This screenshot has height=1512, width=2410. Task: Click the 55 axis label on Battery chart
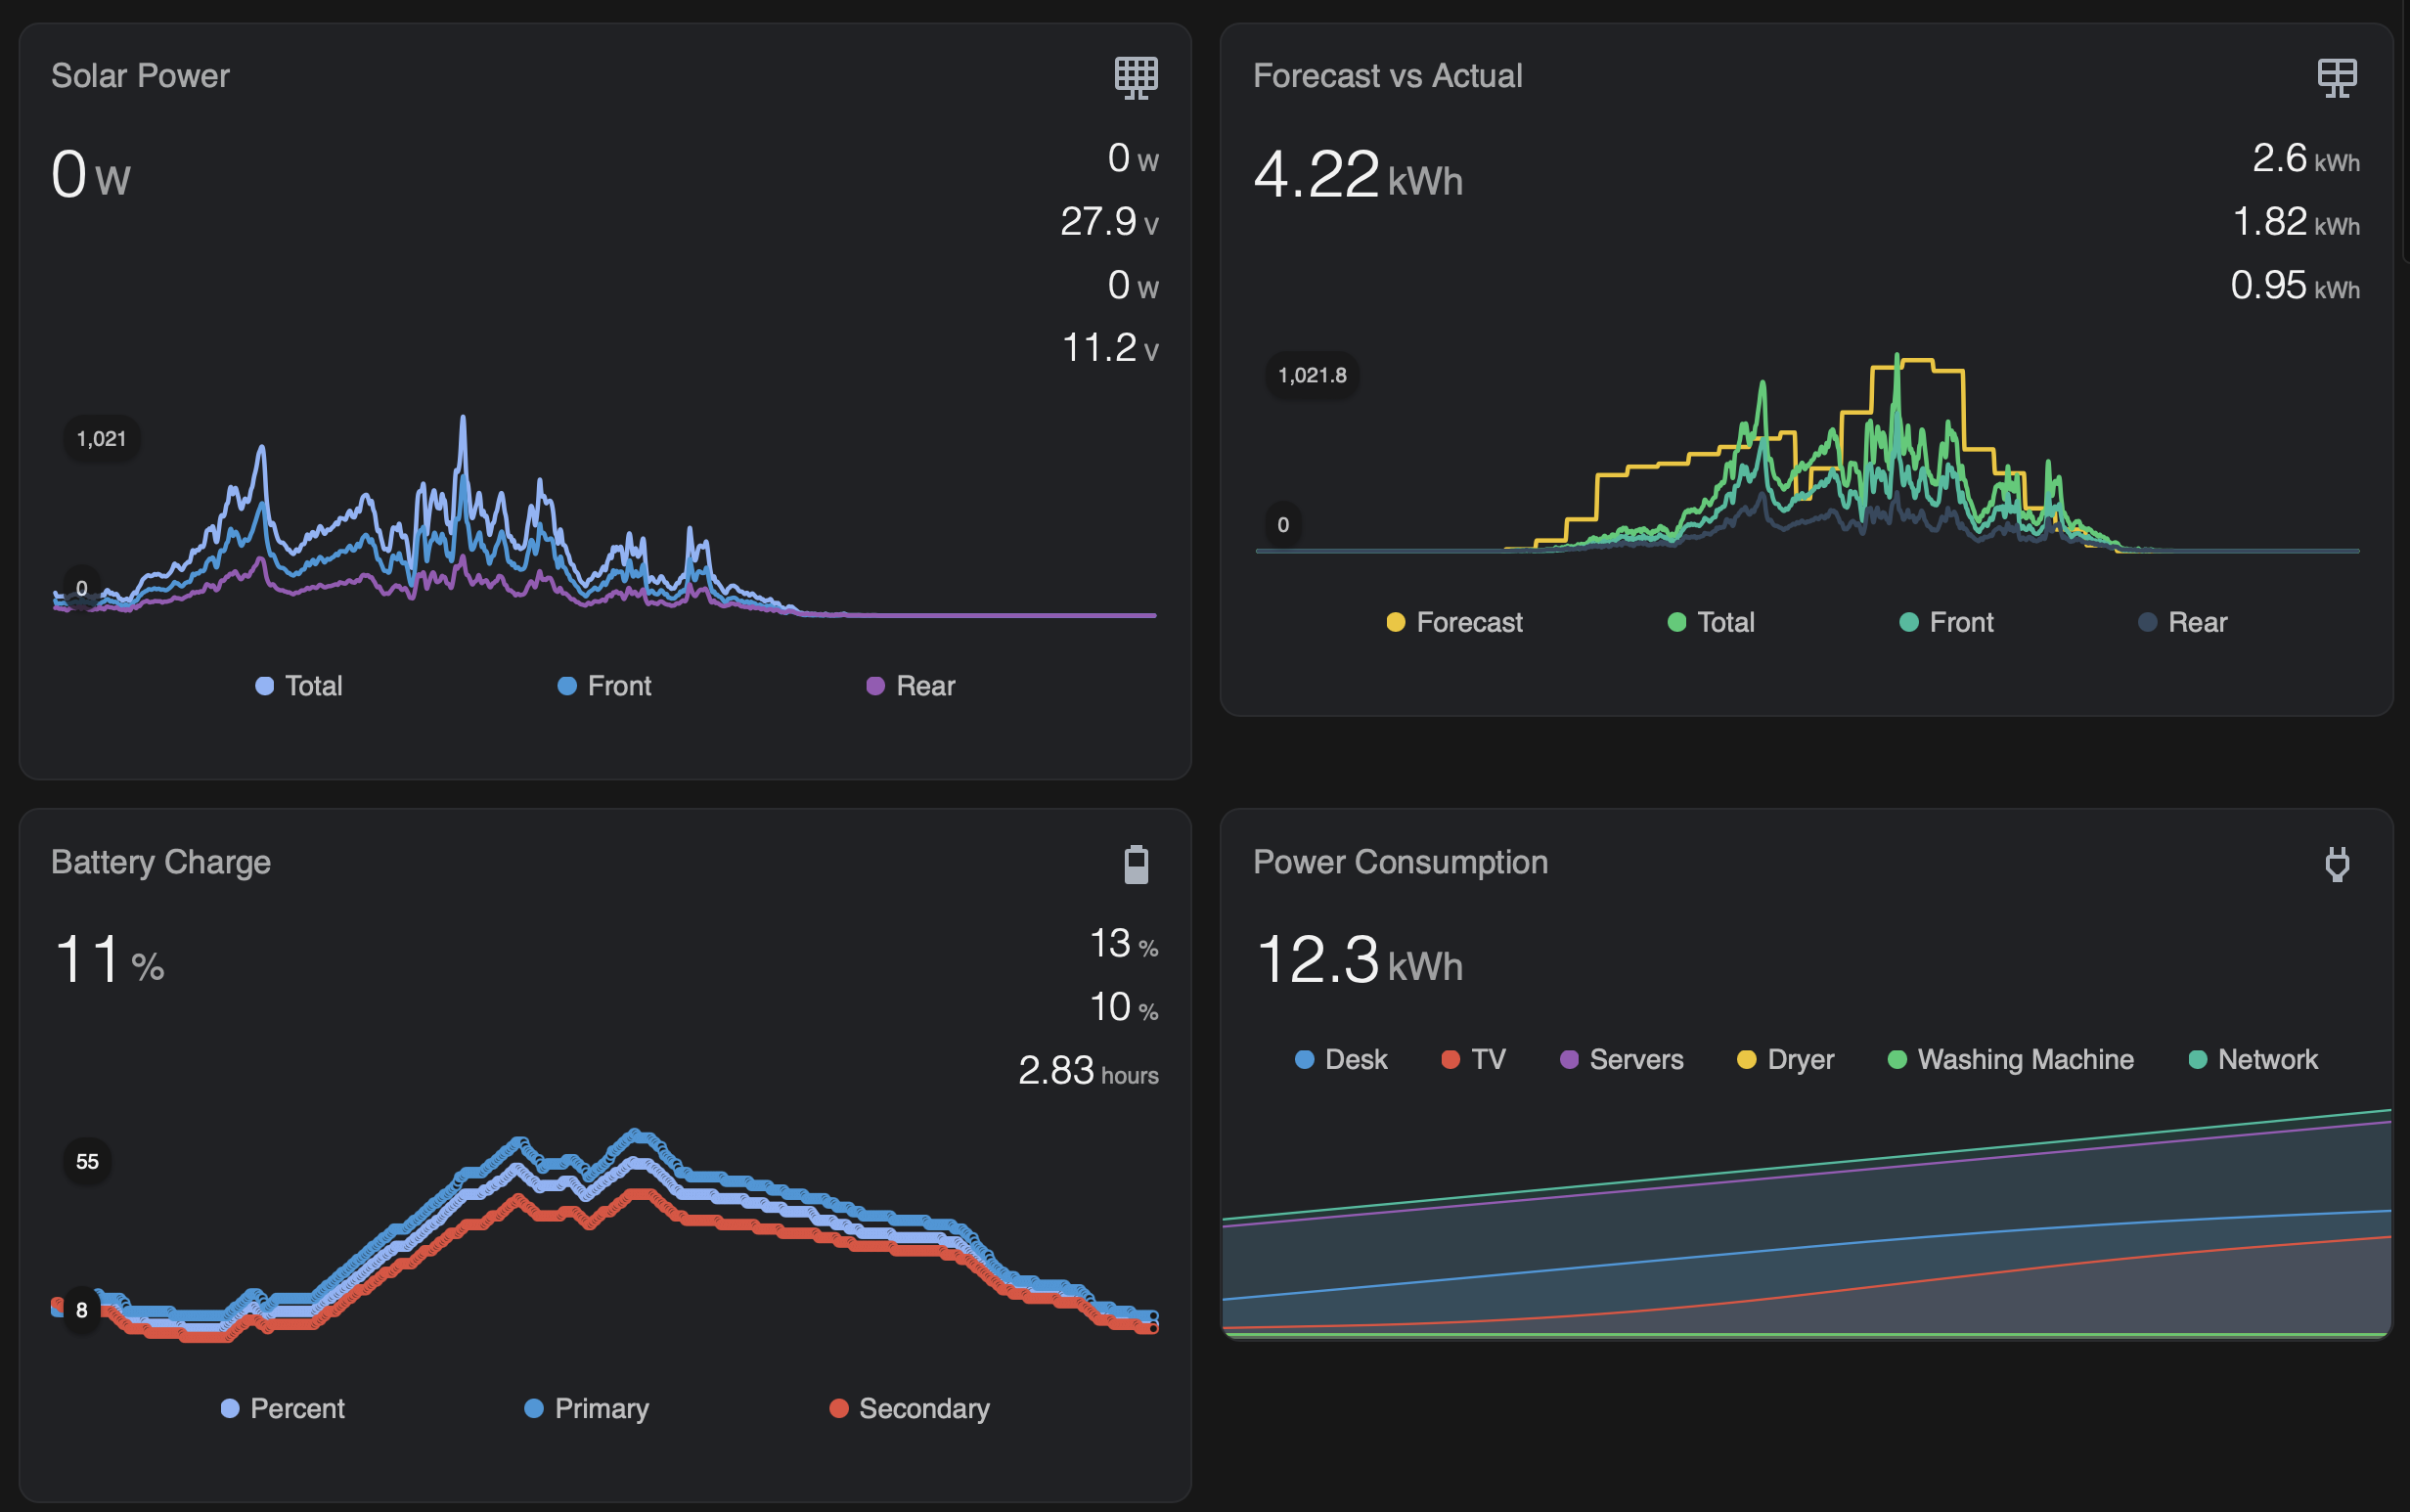[88, 1161]
